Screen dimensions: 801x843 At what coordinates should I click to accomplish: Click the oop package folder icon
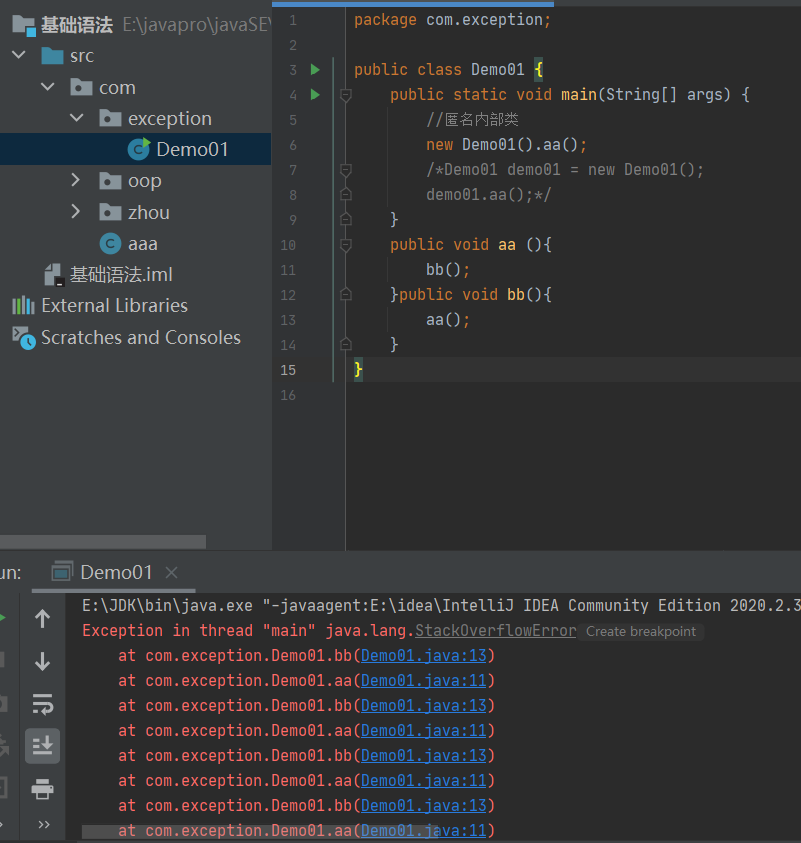pyautogui.click(x=110, y=181)
